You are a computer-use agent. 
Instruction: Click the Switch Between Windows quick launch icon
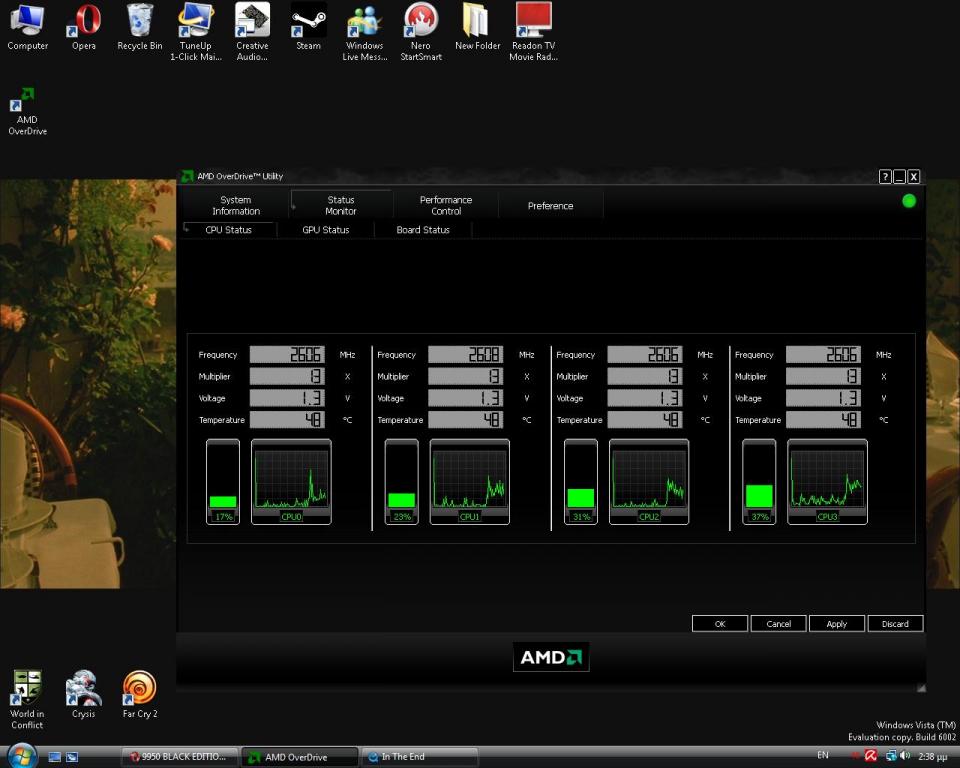pyautogui.click(x=72, y=757)
